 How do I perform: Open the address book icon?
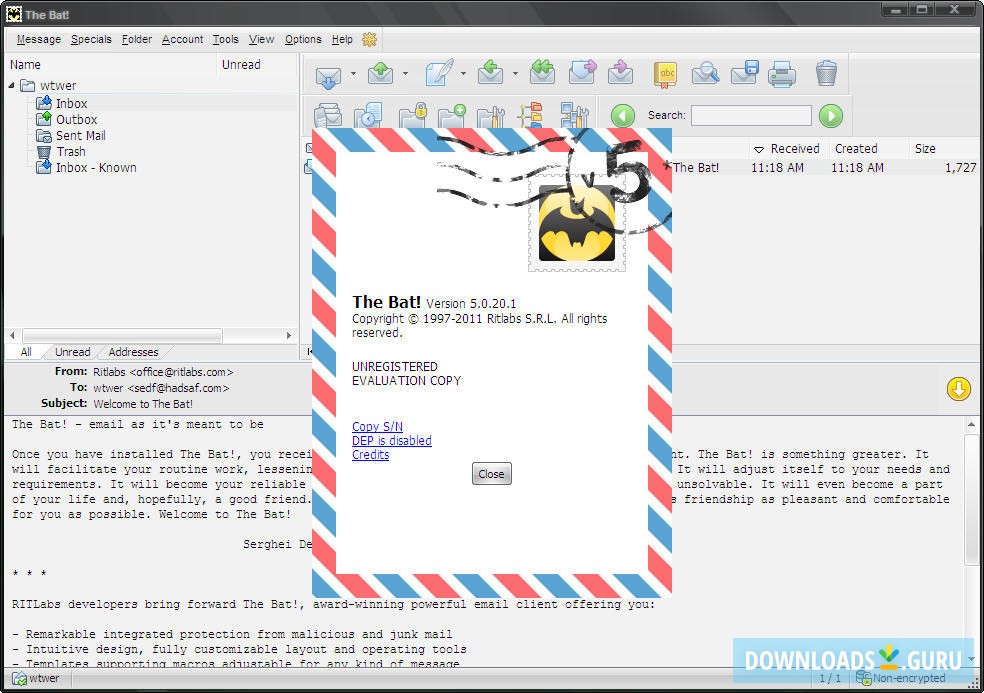click(x=666, y=74)
